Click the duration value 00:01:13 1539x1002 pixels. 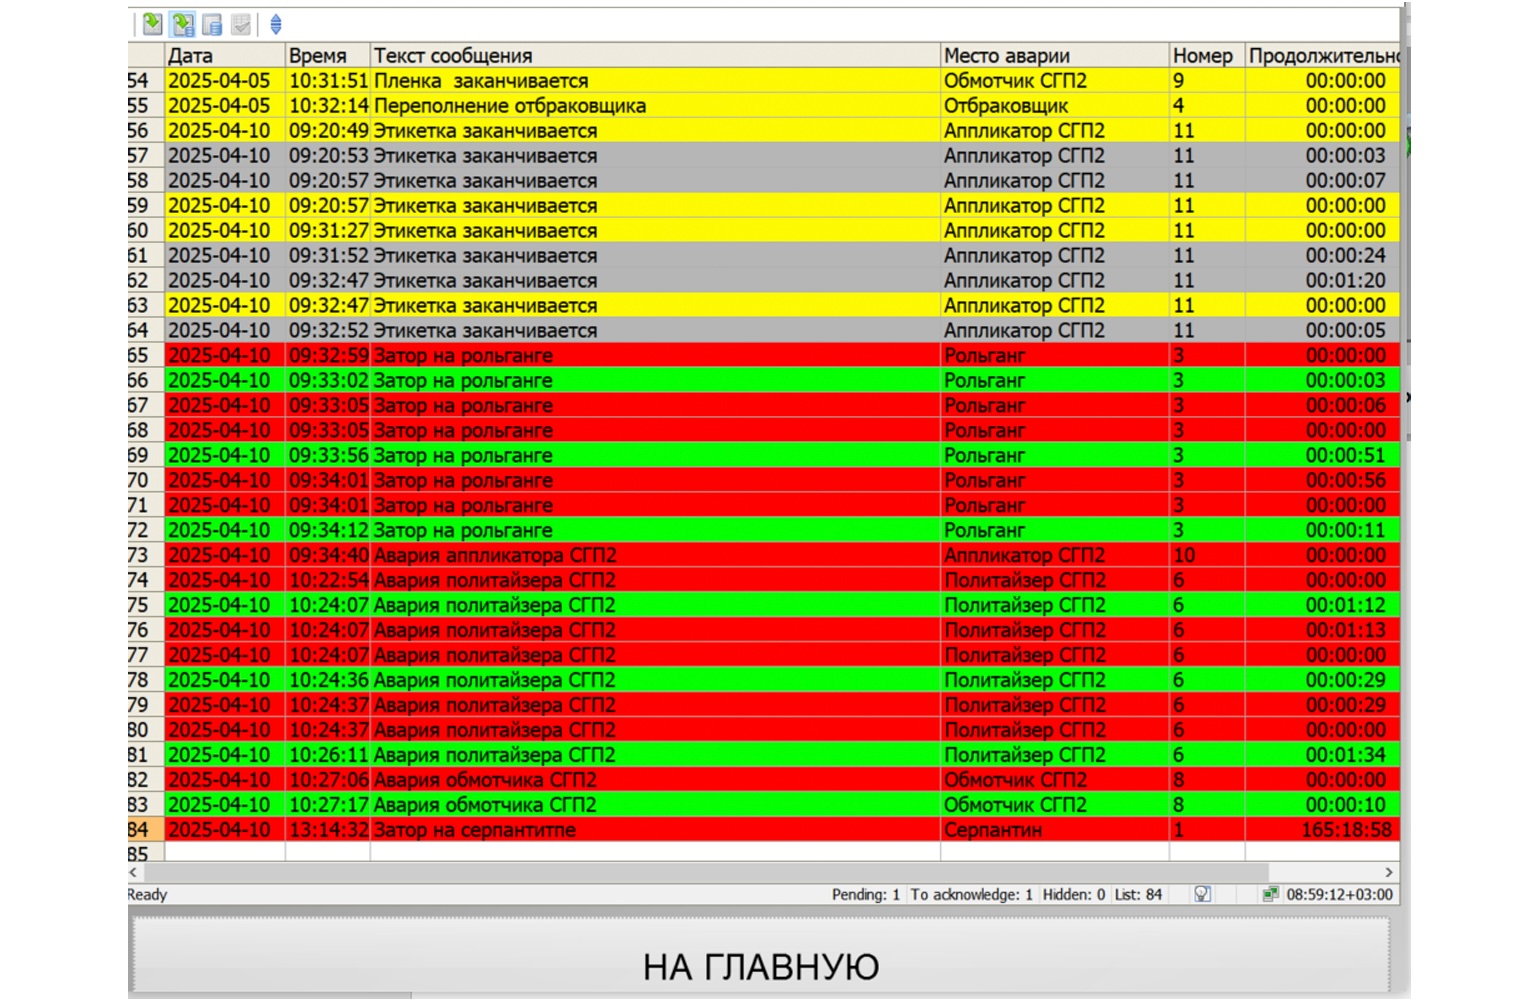pos(1346,630)
